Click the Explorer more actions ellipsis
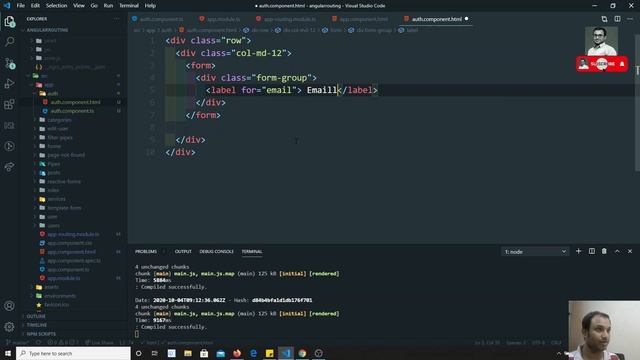640x360 pixels. tap(117, 19)
